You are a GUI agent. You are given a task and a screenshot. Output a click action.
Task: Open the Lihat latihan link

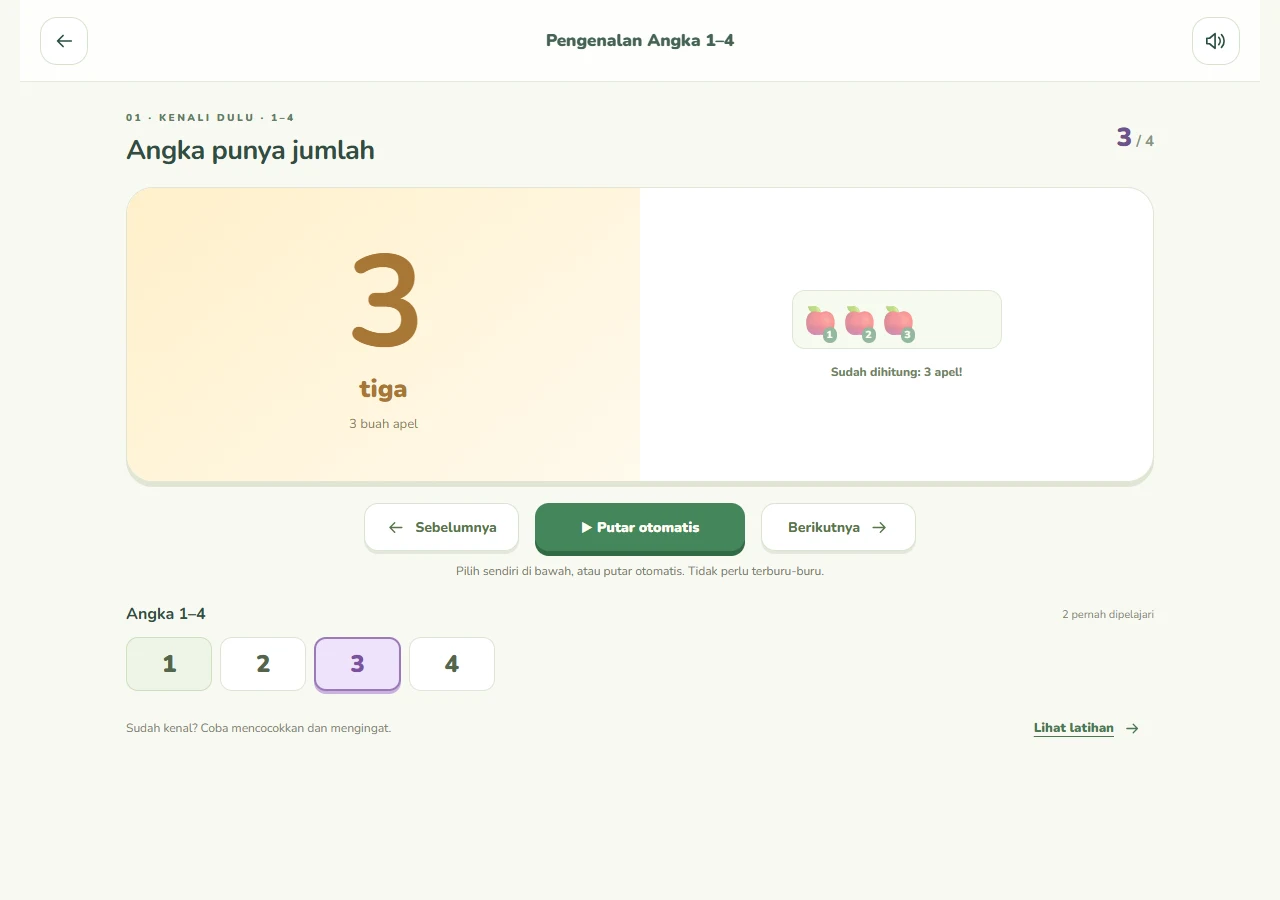pos(1087,728)
